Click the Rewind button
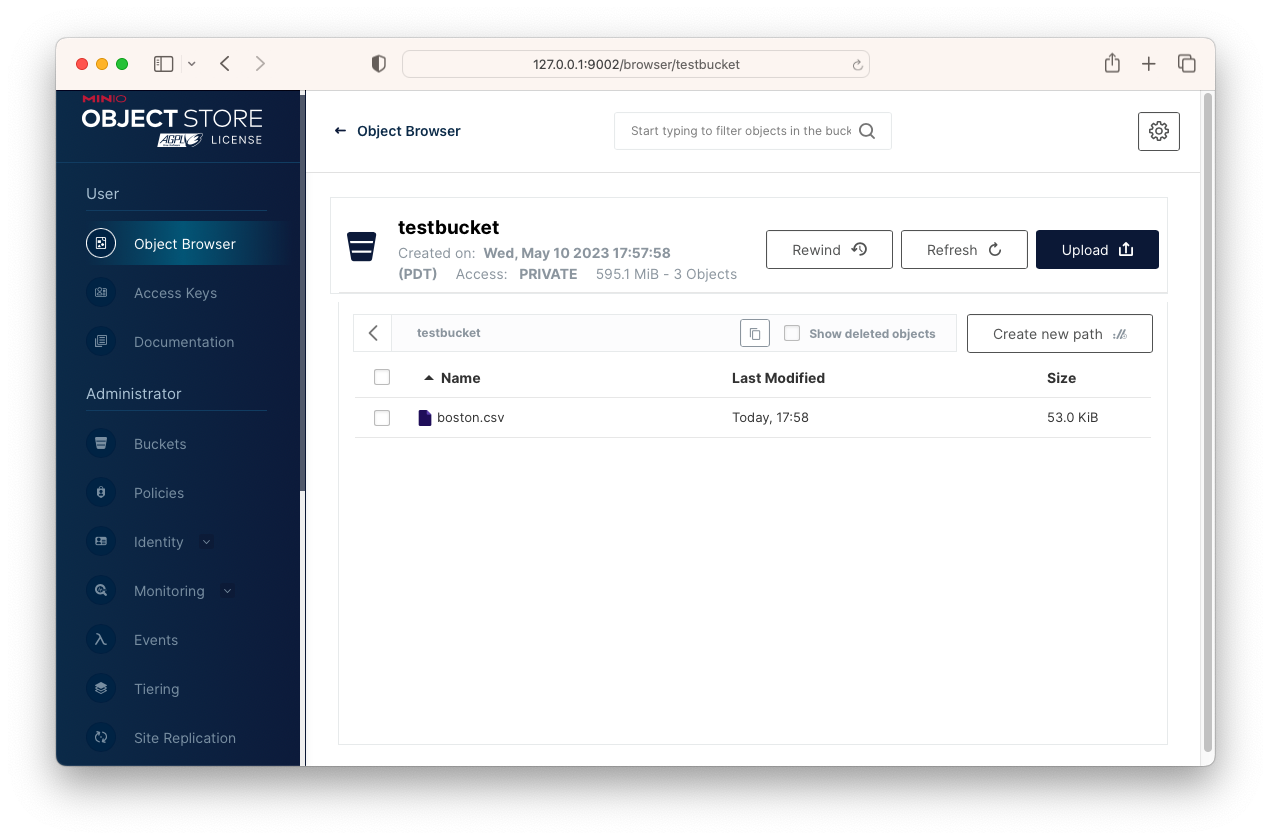Screen dimensions: 1271x840 click(829, 250)
